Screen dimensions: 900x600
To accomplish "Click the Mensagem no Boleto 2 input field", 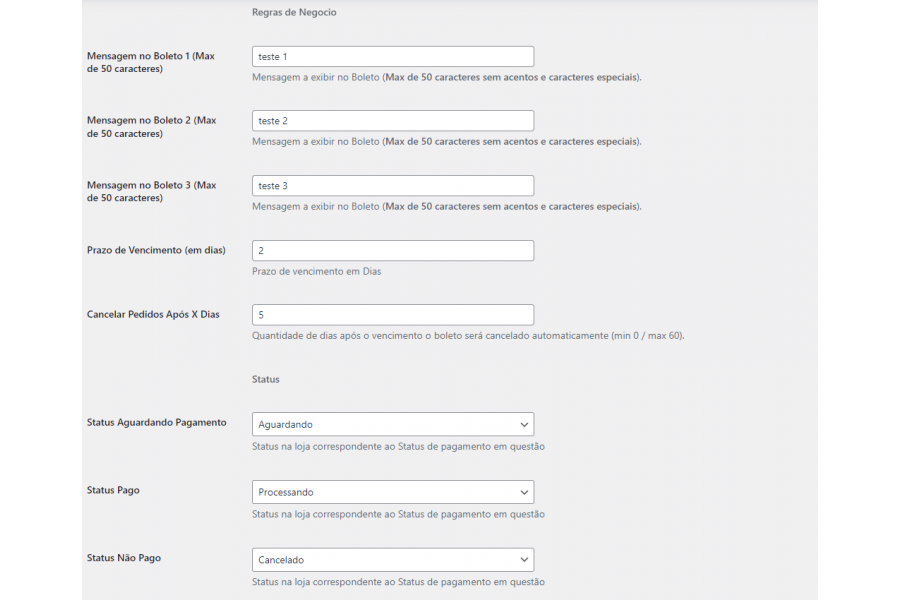I will [393, 121].
